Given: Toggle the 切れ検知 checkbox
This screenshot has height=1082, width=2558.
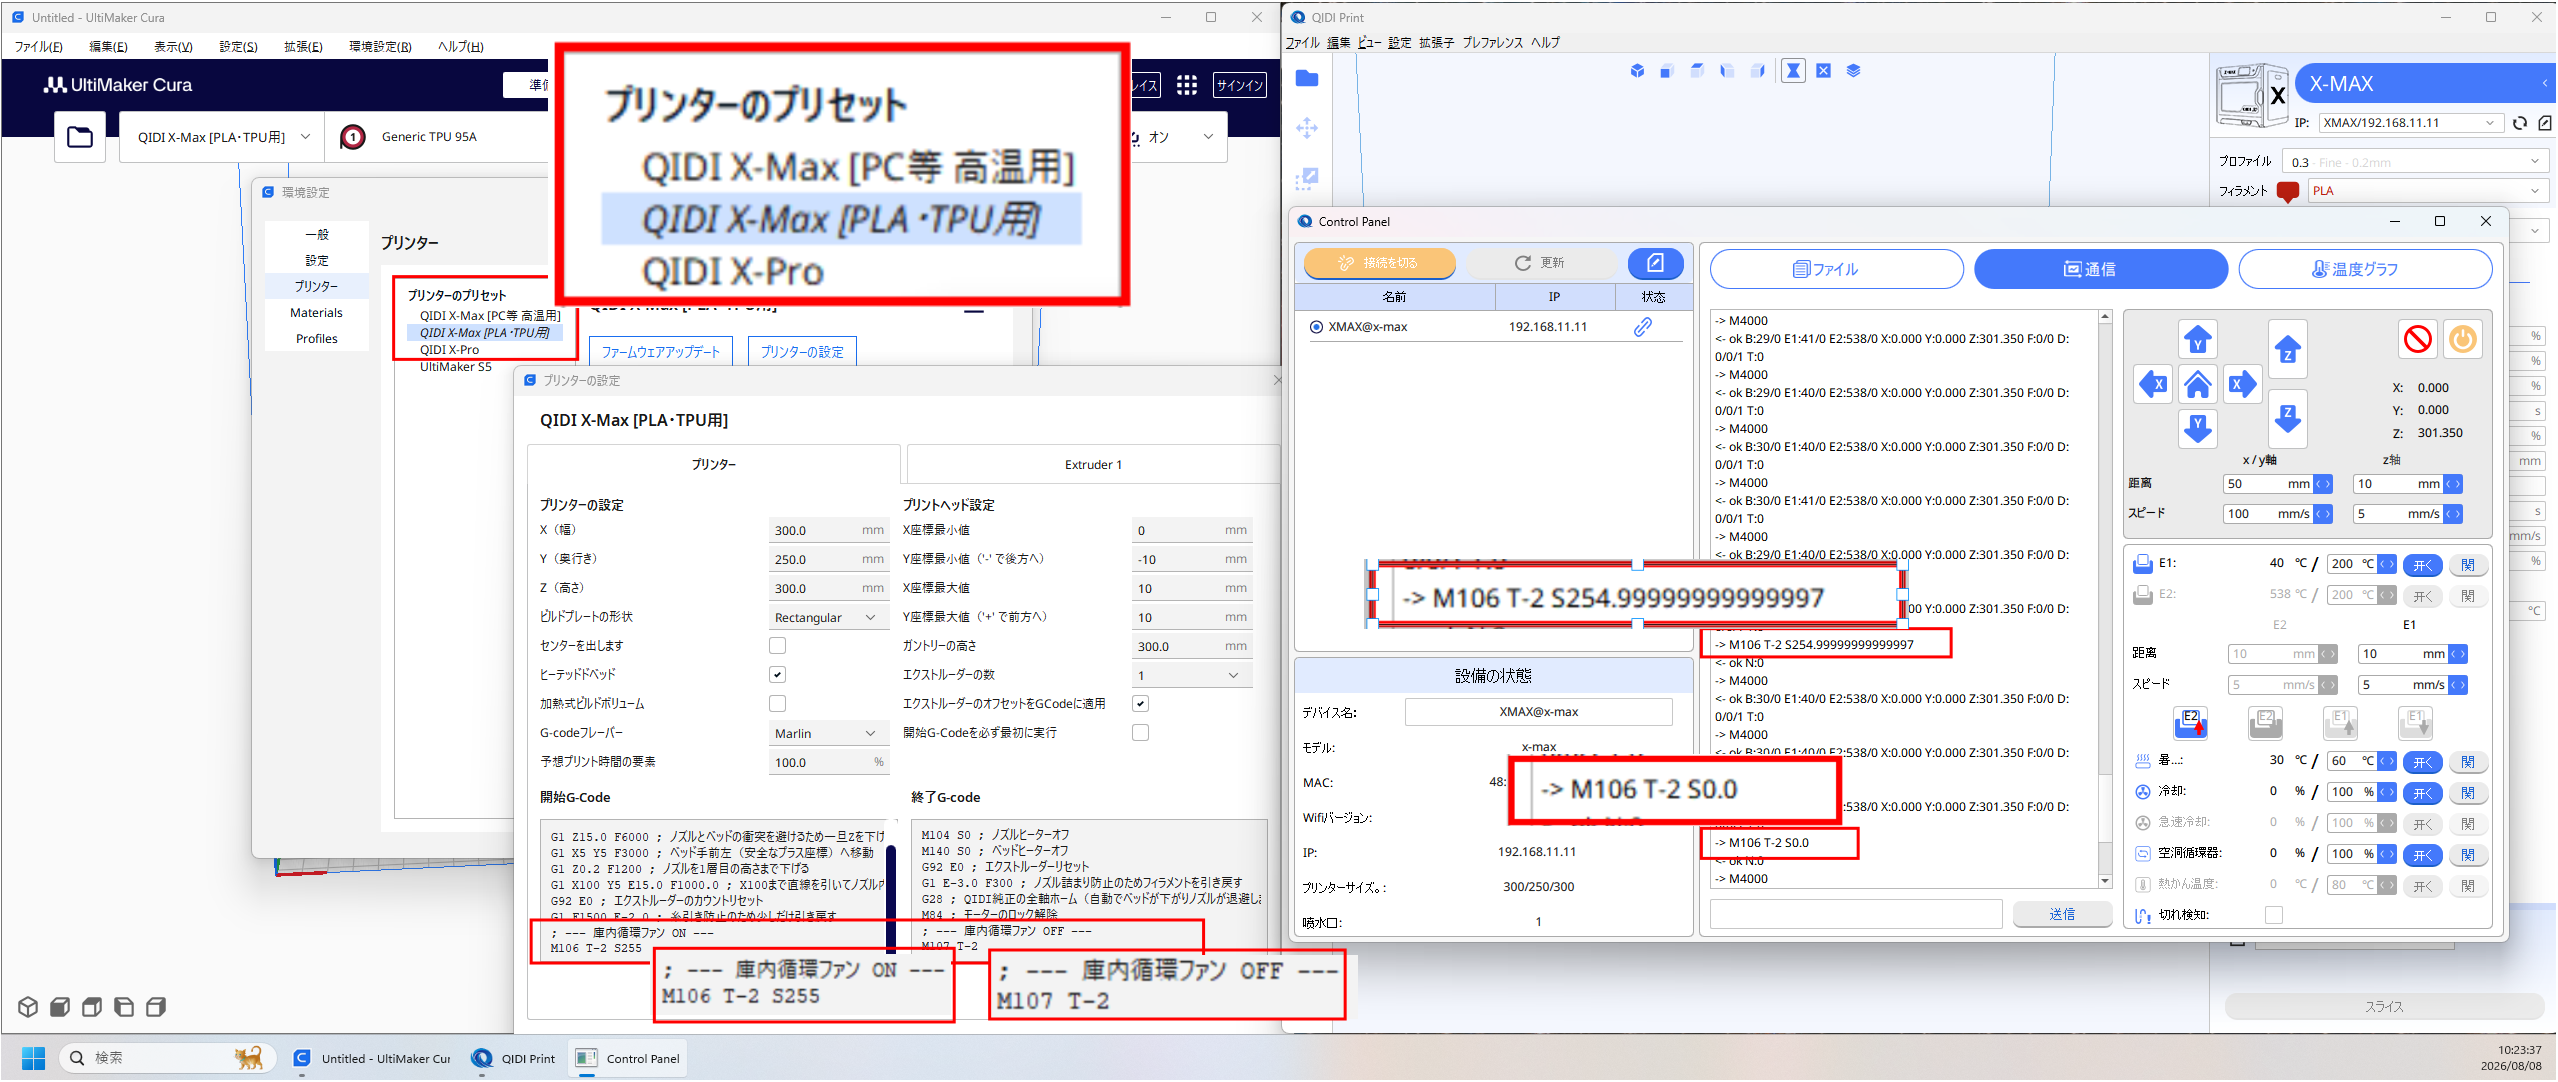Looking at the screenshot, I should (2274, 915).
